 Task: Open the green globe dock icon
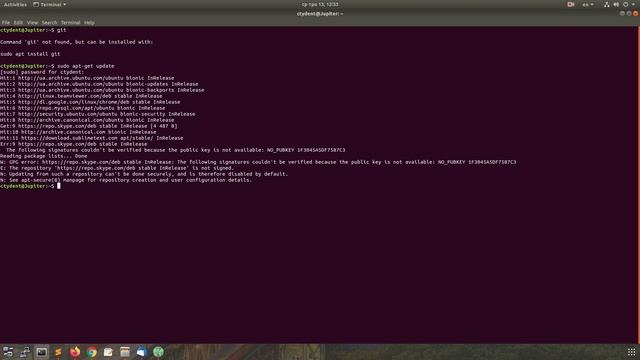tap(158, 352)
